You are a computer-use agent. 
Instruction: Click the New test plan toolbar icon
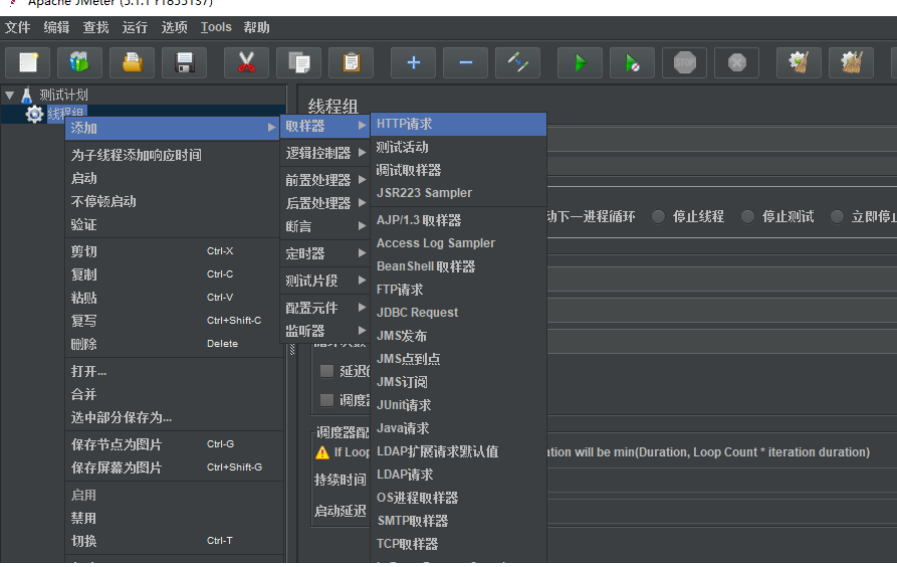click(x=28, y=62)
